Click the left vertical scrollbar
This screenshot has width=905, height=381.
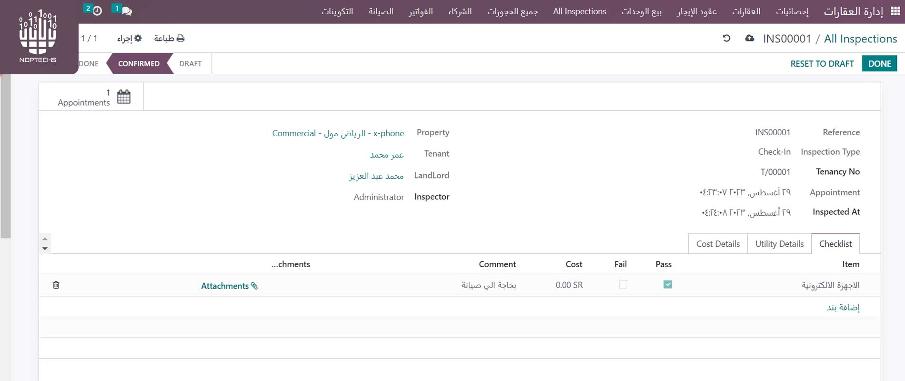click(5, 156)
